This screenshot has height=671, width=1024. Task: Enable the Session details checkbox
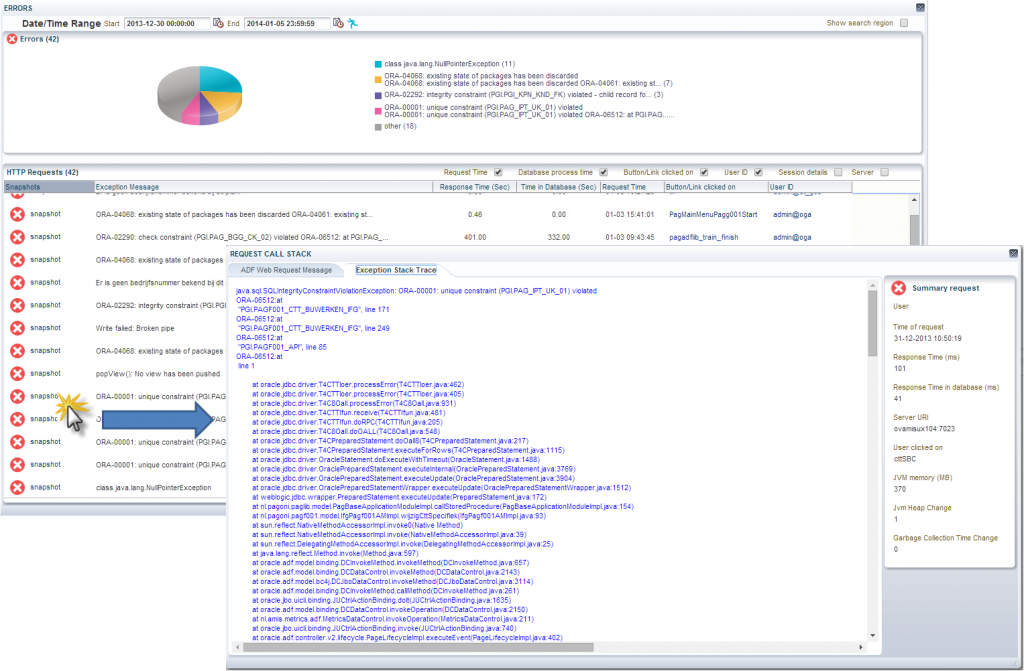click(x=838, y=172)
